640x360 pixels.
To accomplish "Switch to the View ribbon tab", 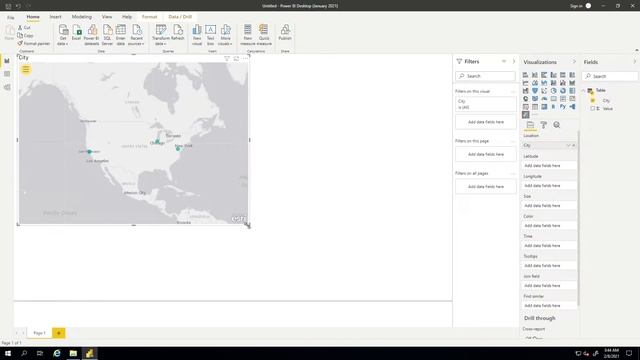I will [x=107, y=17].
